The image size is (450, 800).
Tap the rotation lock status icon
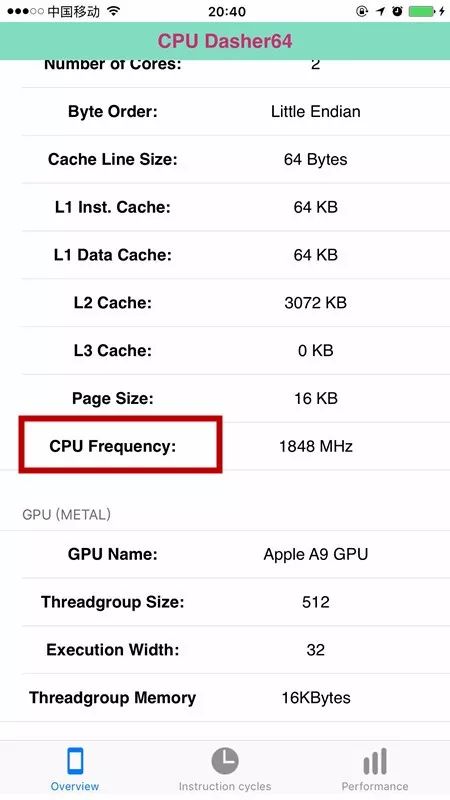click(362, 11)
